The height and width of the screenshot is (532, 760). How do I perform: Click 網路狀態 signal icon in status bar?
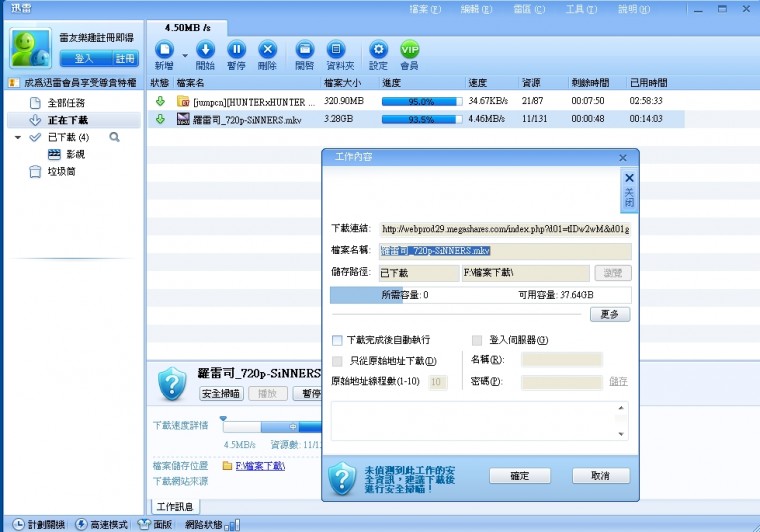233,524
